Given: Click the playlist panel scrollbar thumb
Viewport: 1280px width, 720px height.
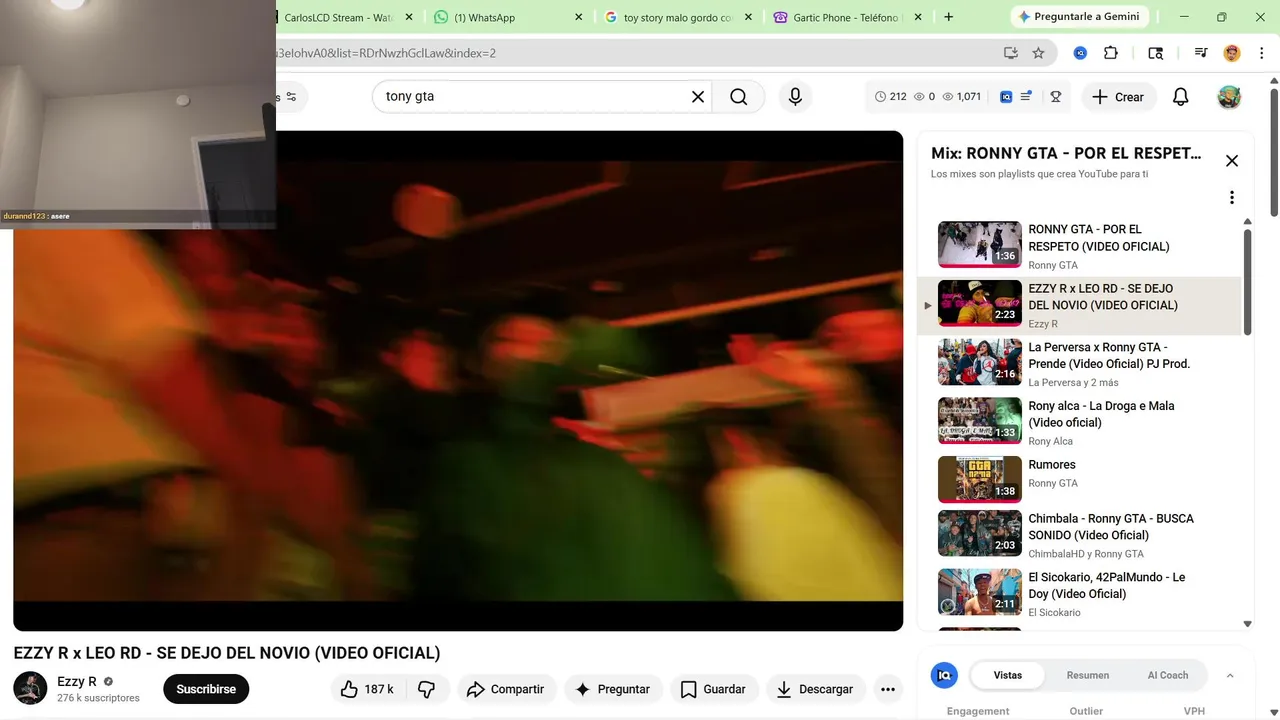Looking at the screenshot, I should [x=1247, y=282].
